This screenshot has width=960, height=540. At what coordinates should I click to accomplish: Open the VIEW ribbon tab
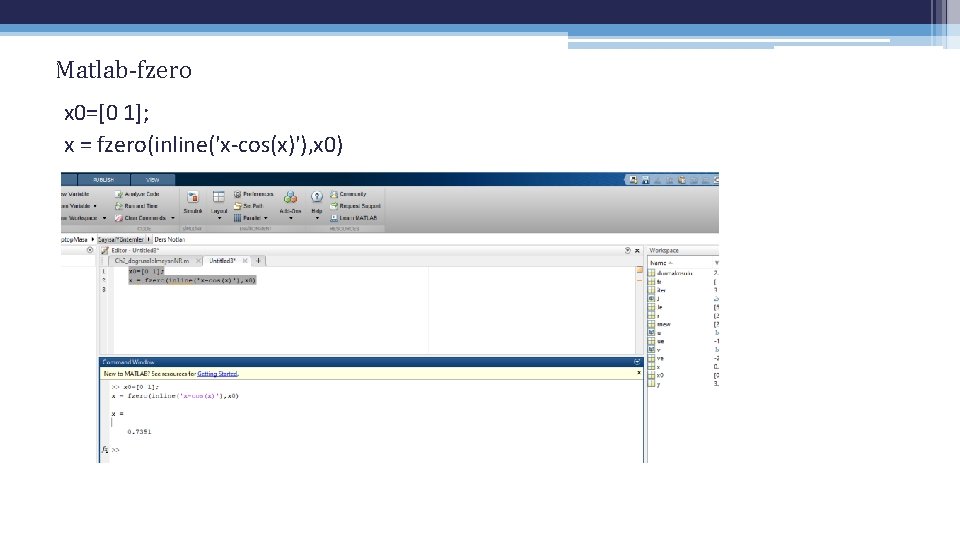[152, 180]
